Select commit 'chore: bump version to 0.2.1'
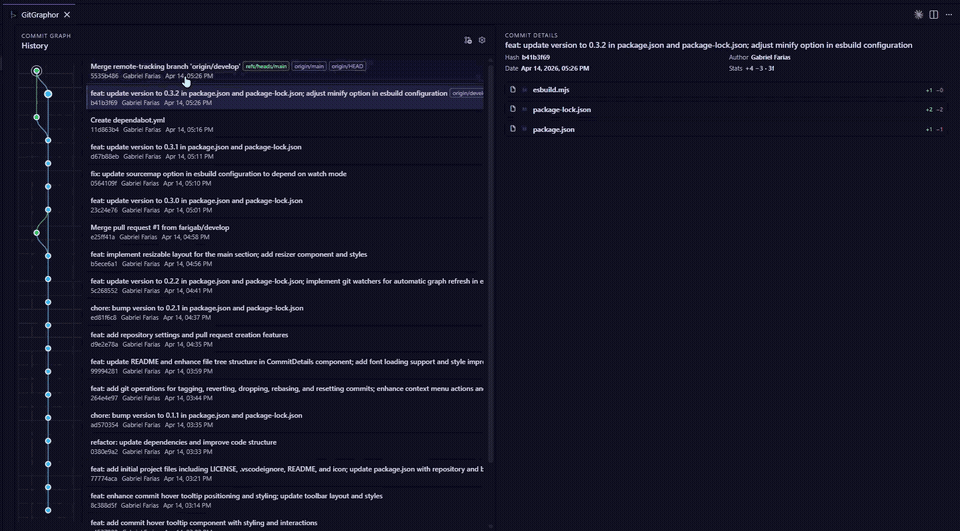This screenshot has width=960, height=531. (285, 312)
